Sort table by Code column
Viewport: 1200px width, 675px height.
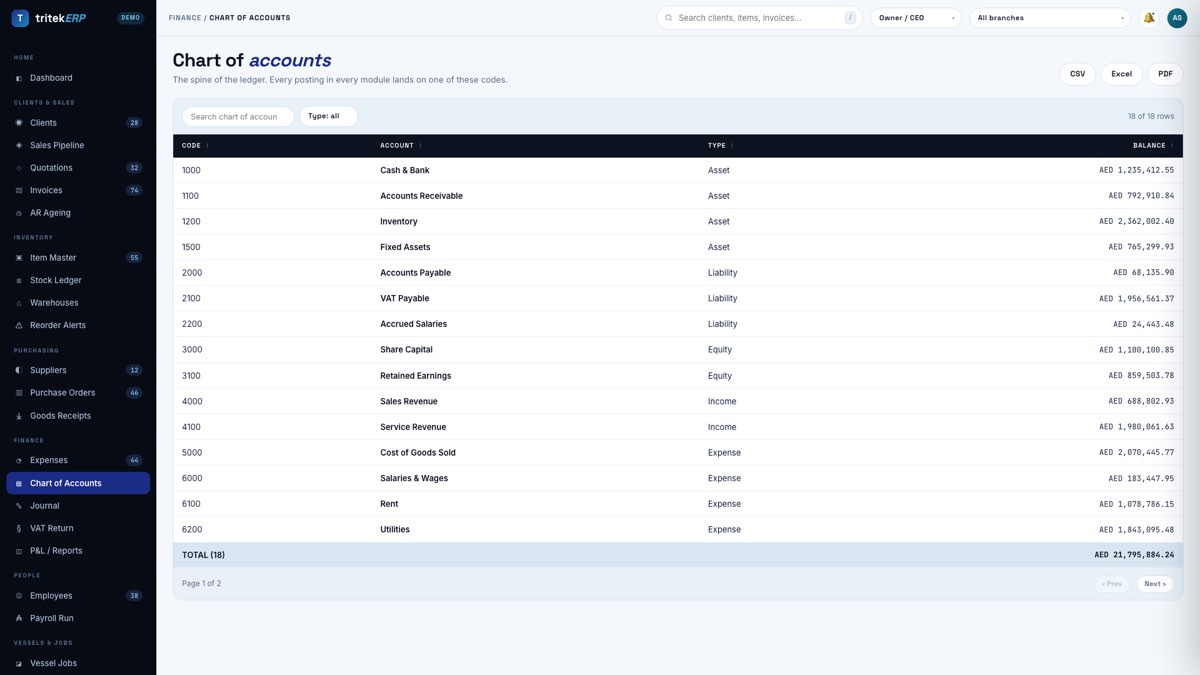pyautogui.click(x=195, y=146)
